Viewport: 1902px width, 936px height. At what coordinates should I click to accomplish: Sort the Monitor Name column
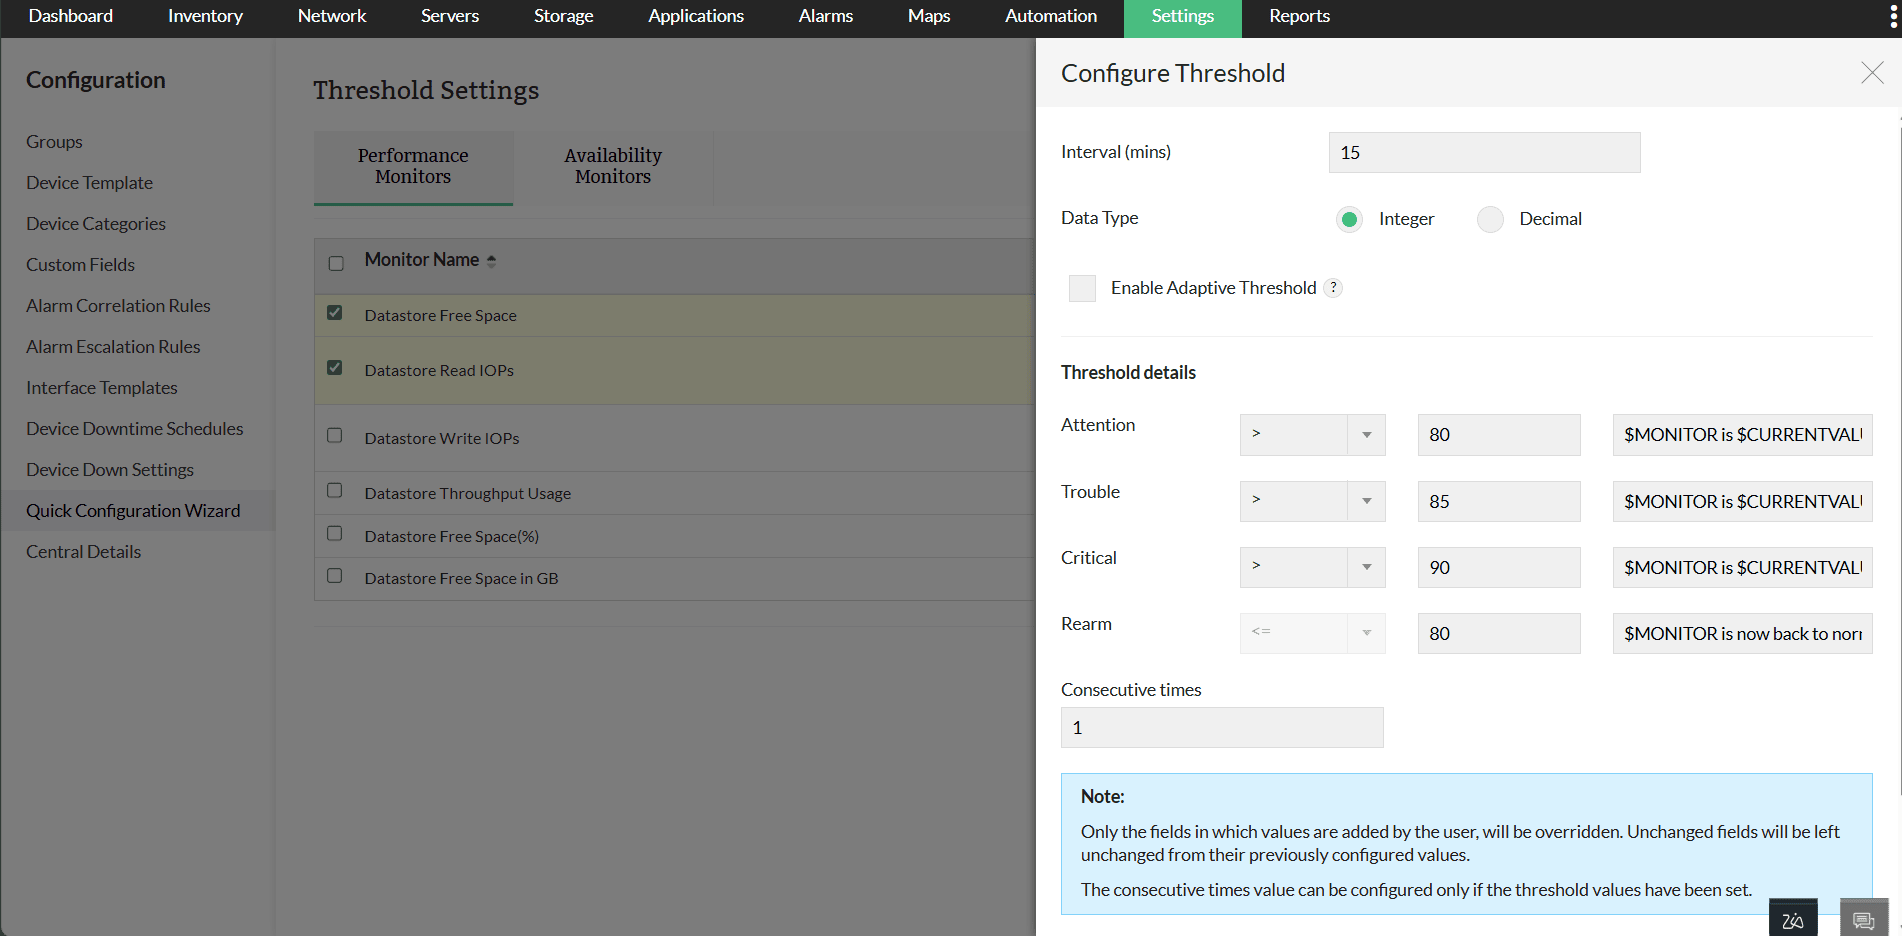(491, 259)
